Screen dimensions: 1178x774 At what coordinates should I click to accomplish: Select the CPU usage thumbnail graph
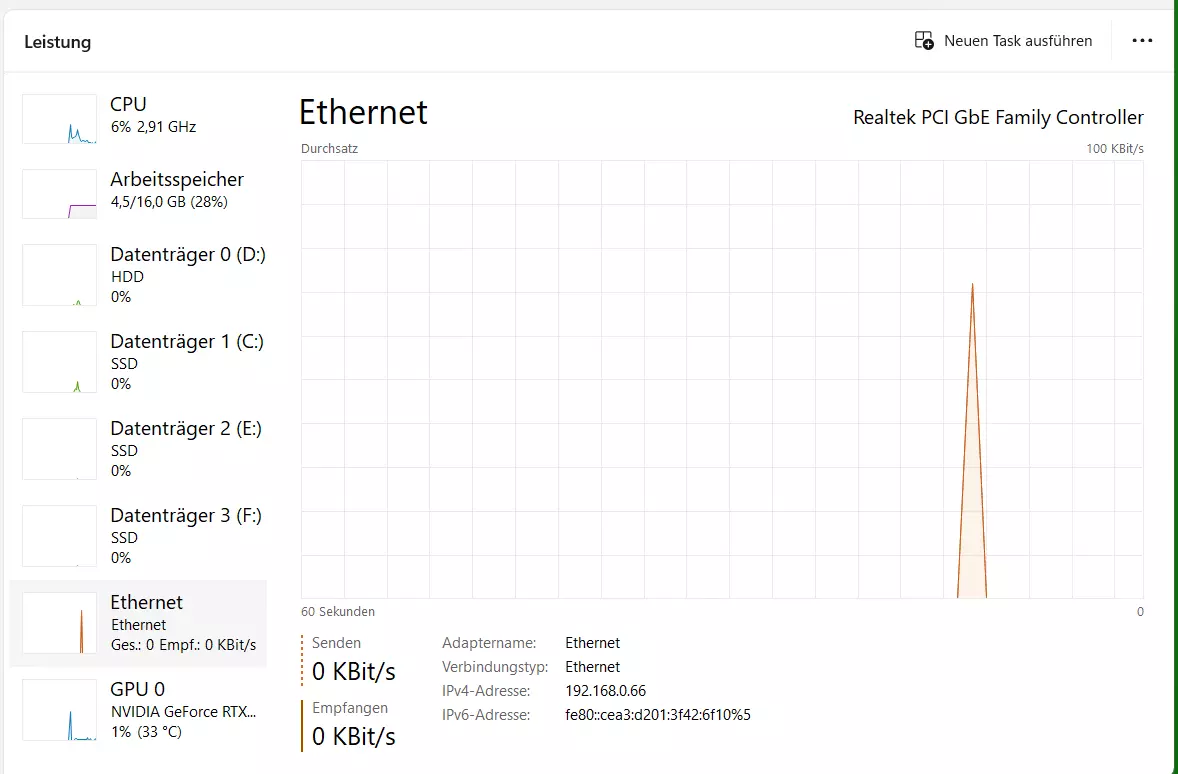click(x=59, y=119)
